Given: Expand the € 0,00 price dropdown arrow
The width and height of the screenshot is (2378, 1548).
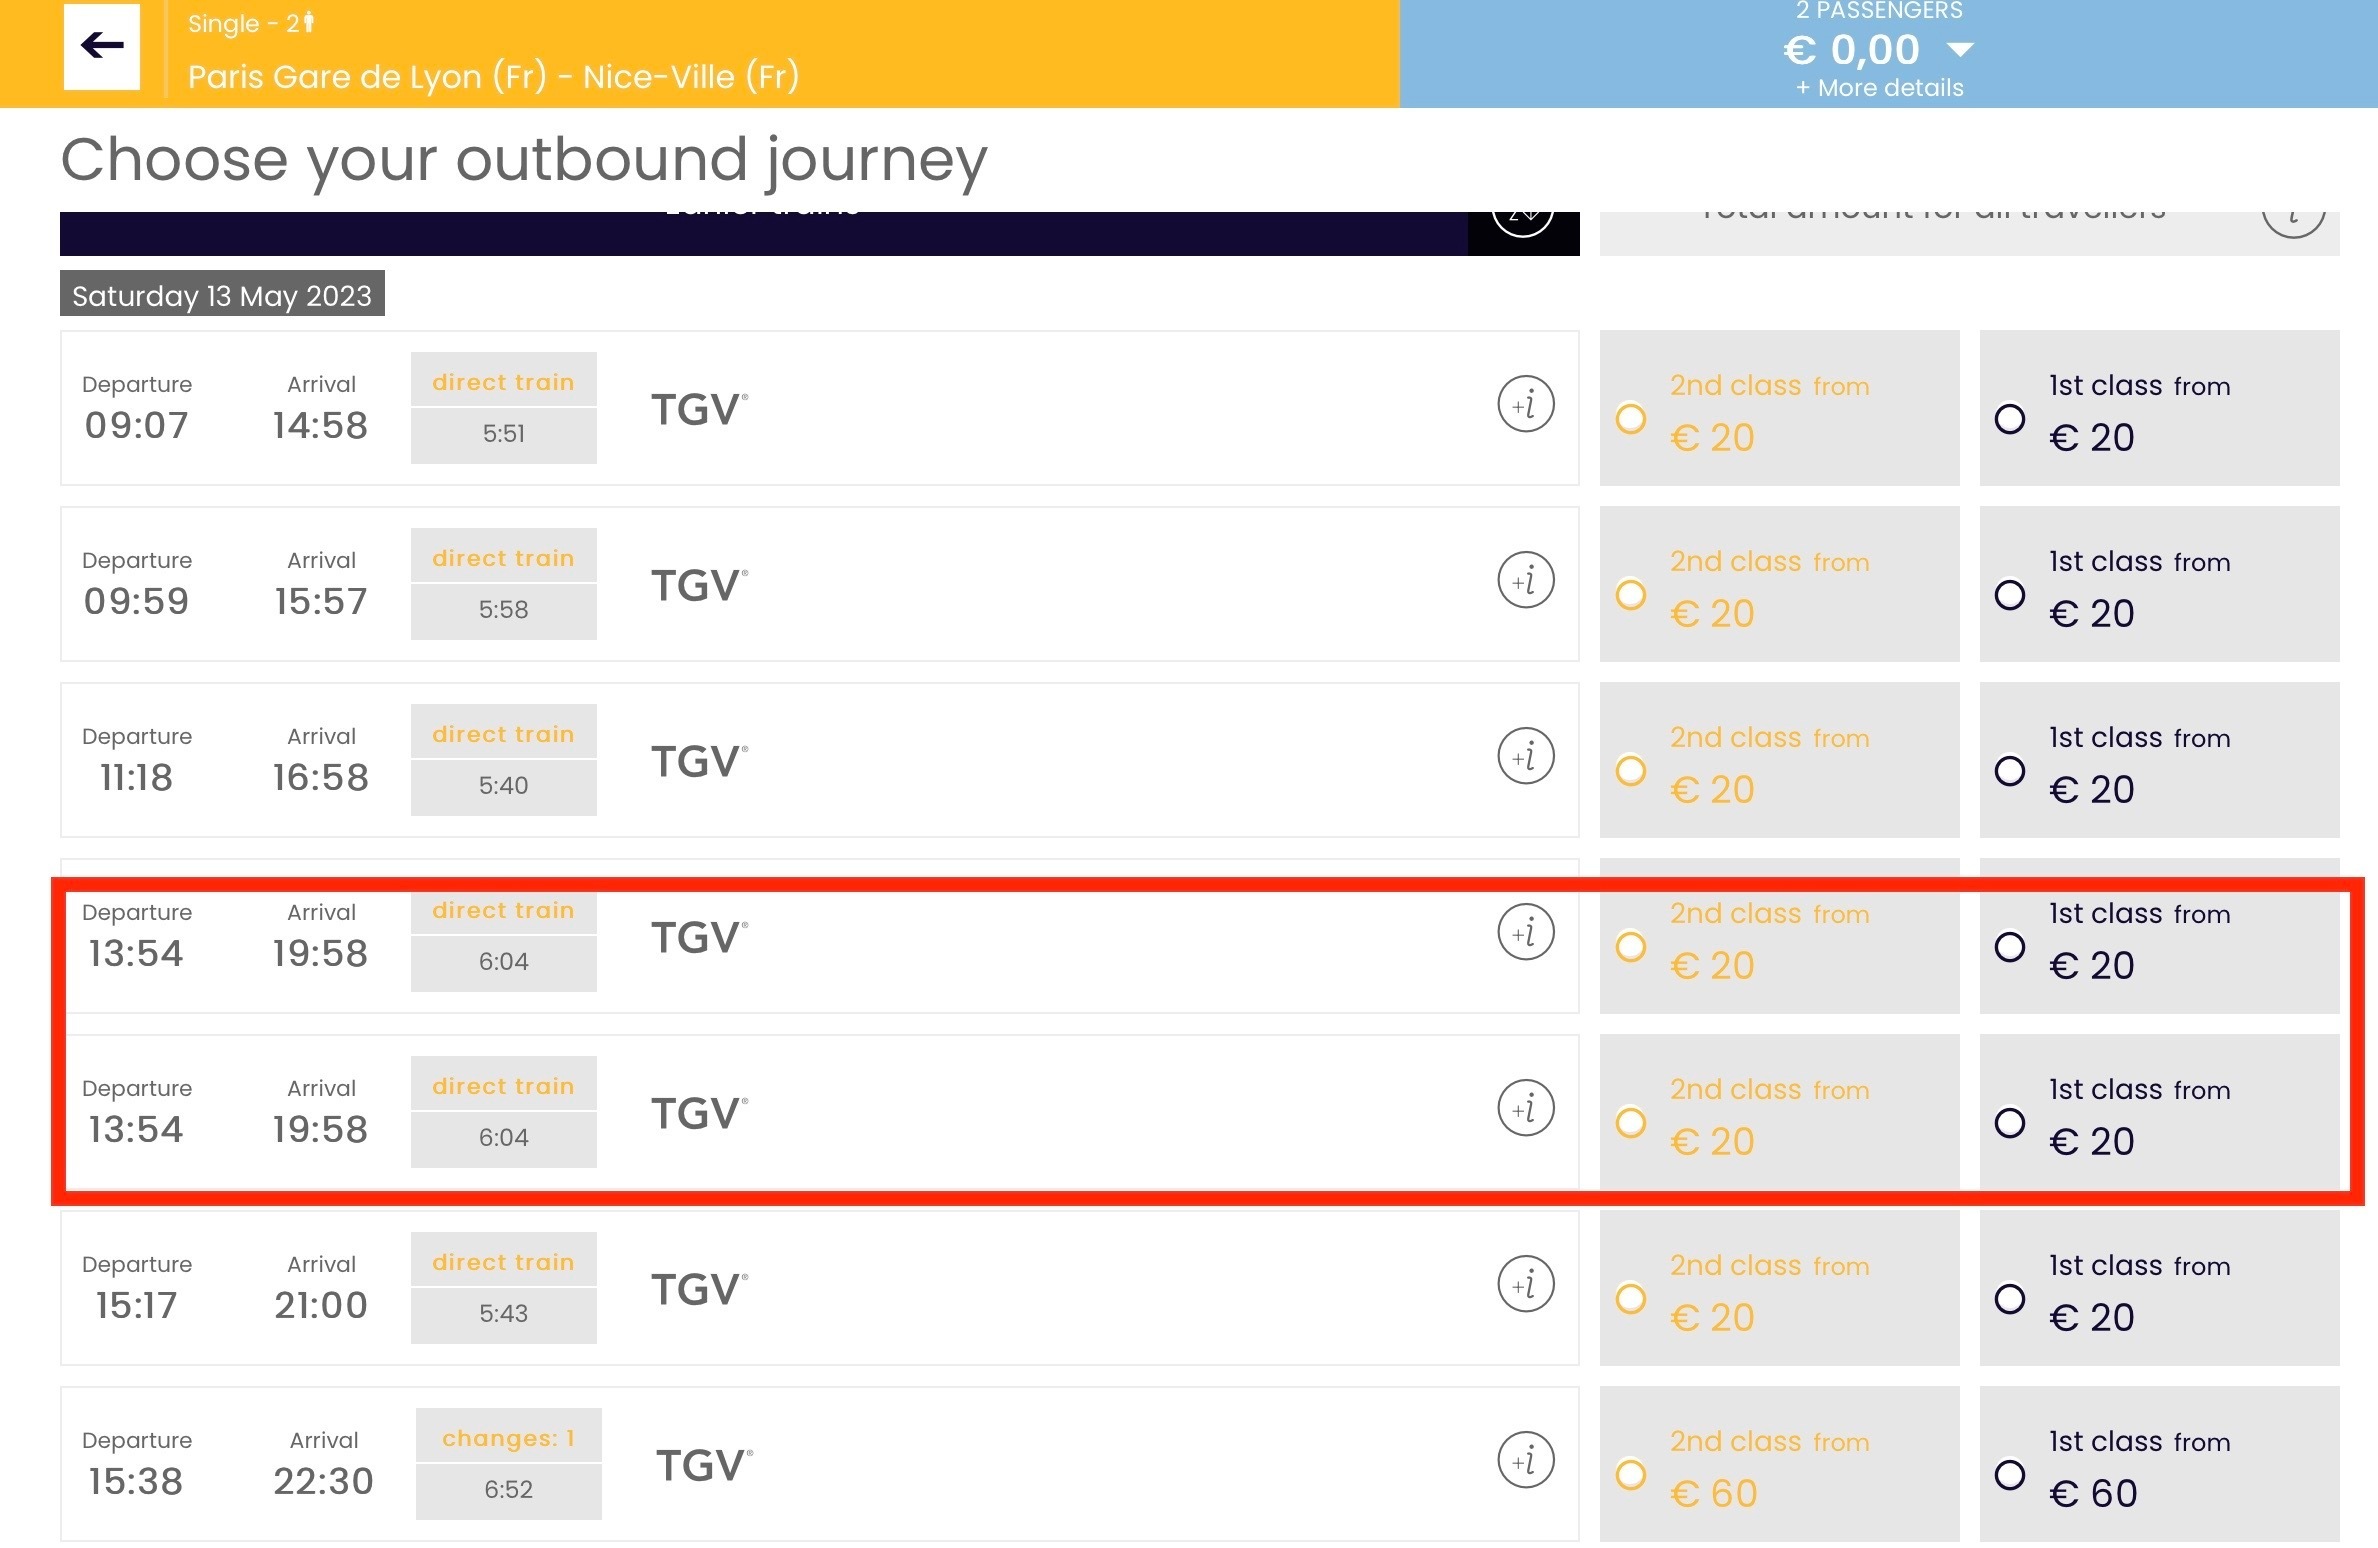Looking at the screenshot, I should 1960,50.
